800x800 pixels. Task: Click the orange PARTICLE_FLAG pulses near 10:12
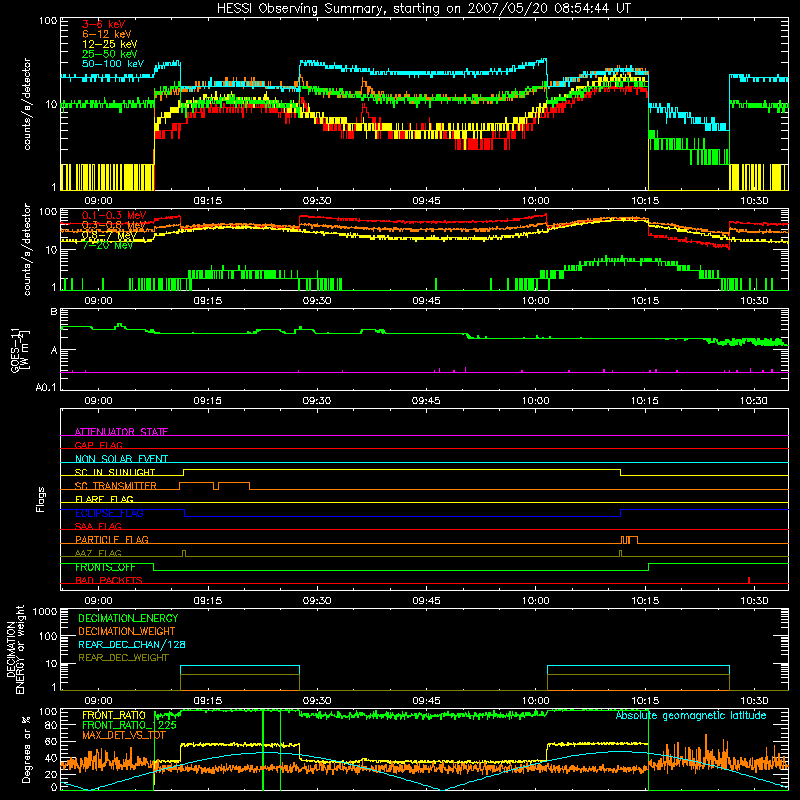(x=629, y=540)
